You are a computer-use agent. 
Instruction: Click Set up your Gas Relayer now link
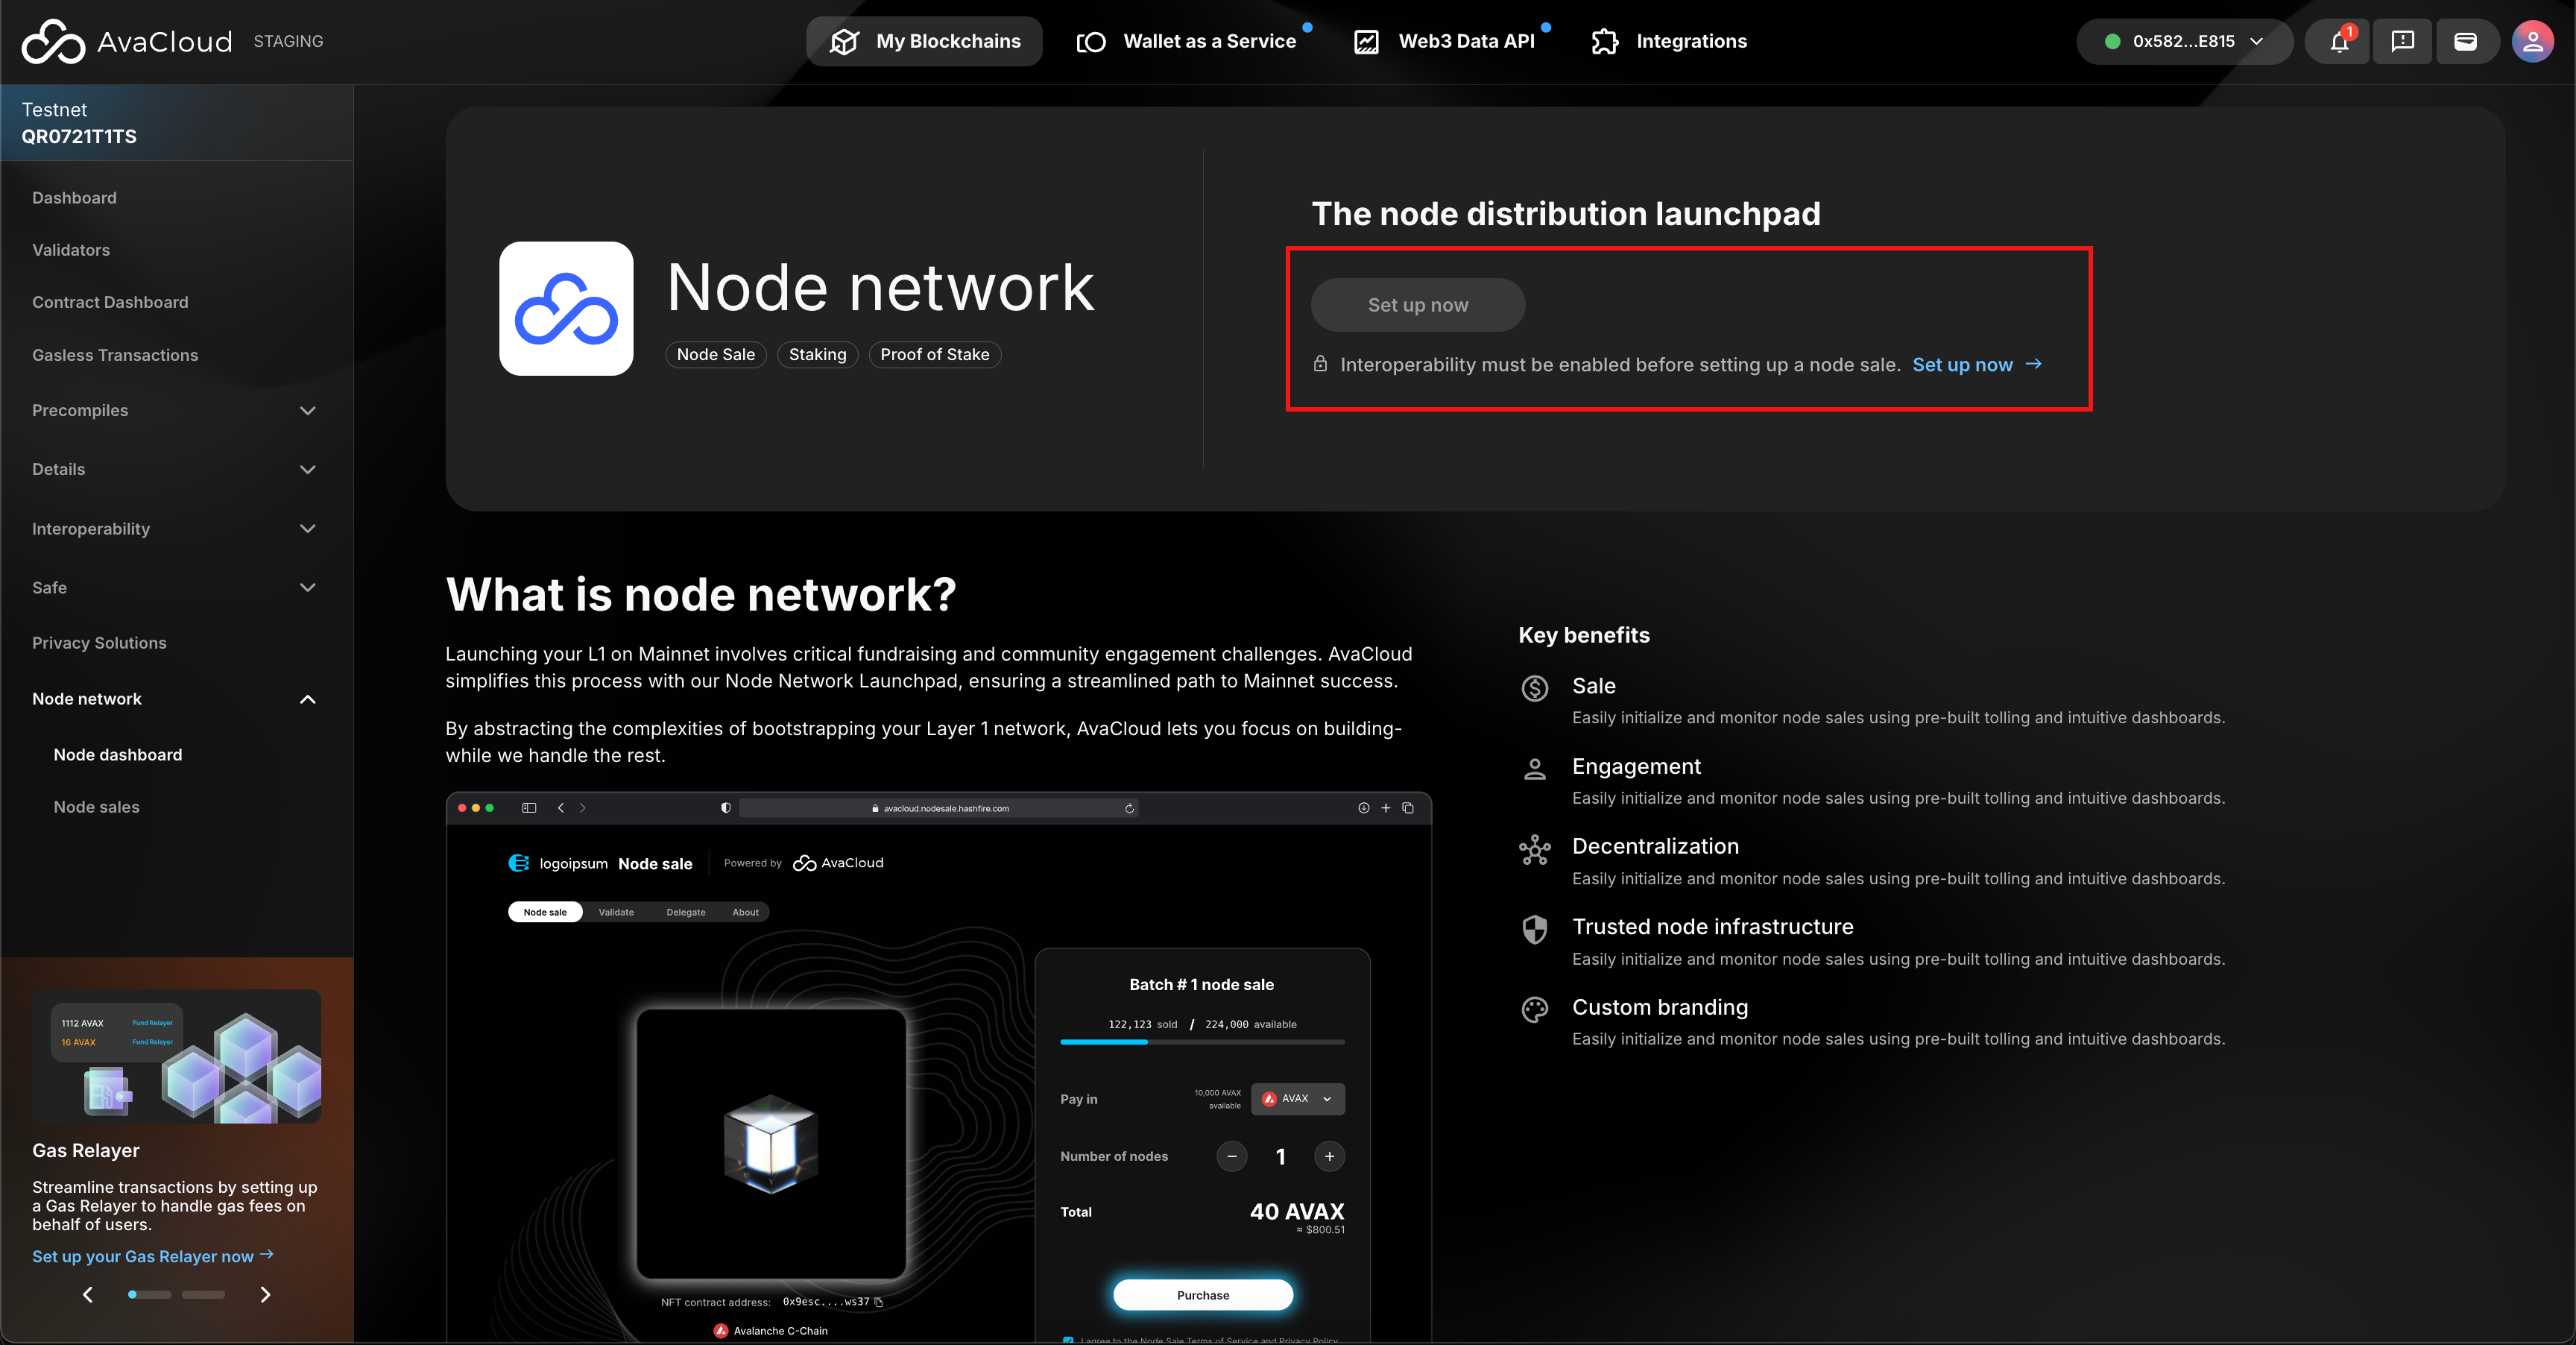152,1256
